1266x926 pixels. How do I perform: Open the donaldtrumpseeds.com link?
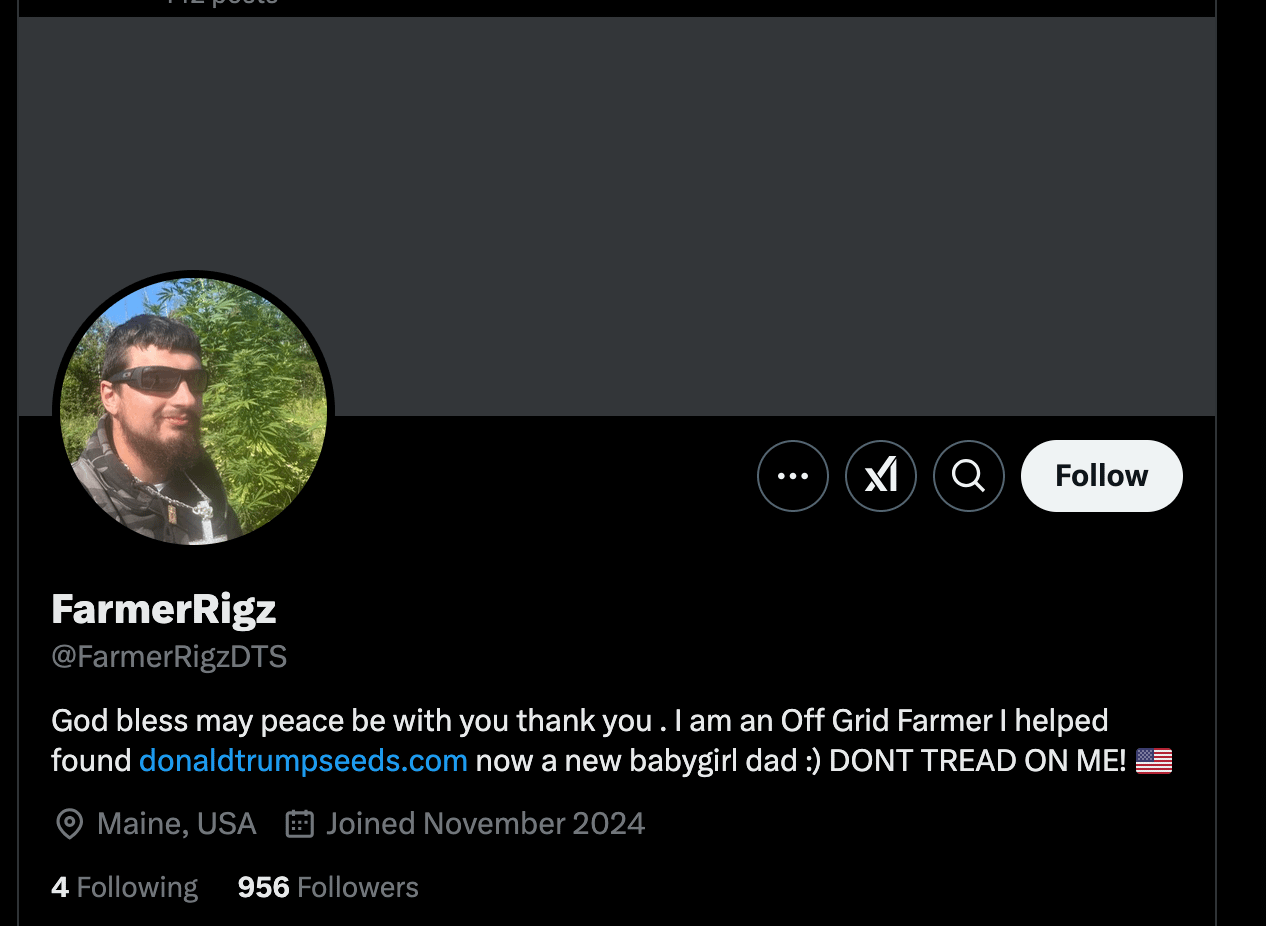pos(303,761)
